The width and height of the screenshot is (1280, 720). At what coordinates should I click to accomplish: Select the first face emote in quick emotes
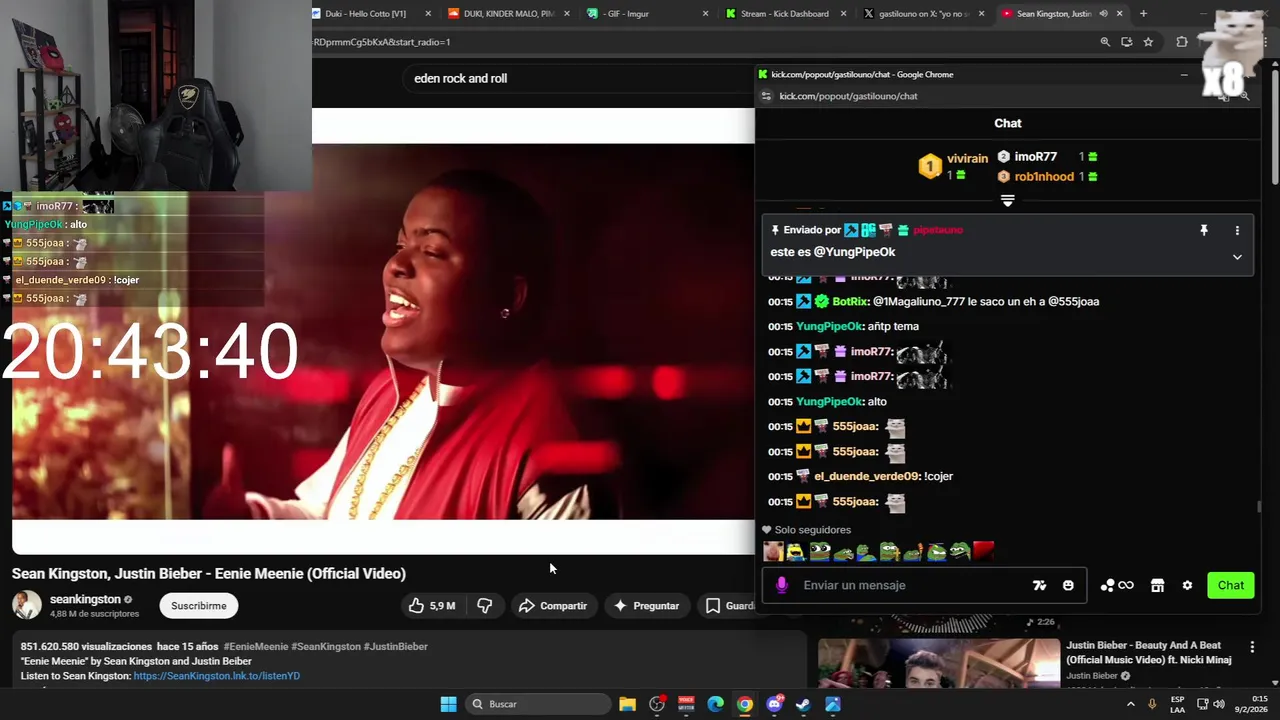coord(773,551)
